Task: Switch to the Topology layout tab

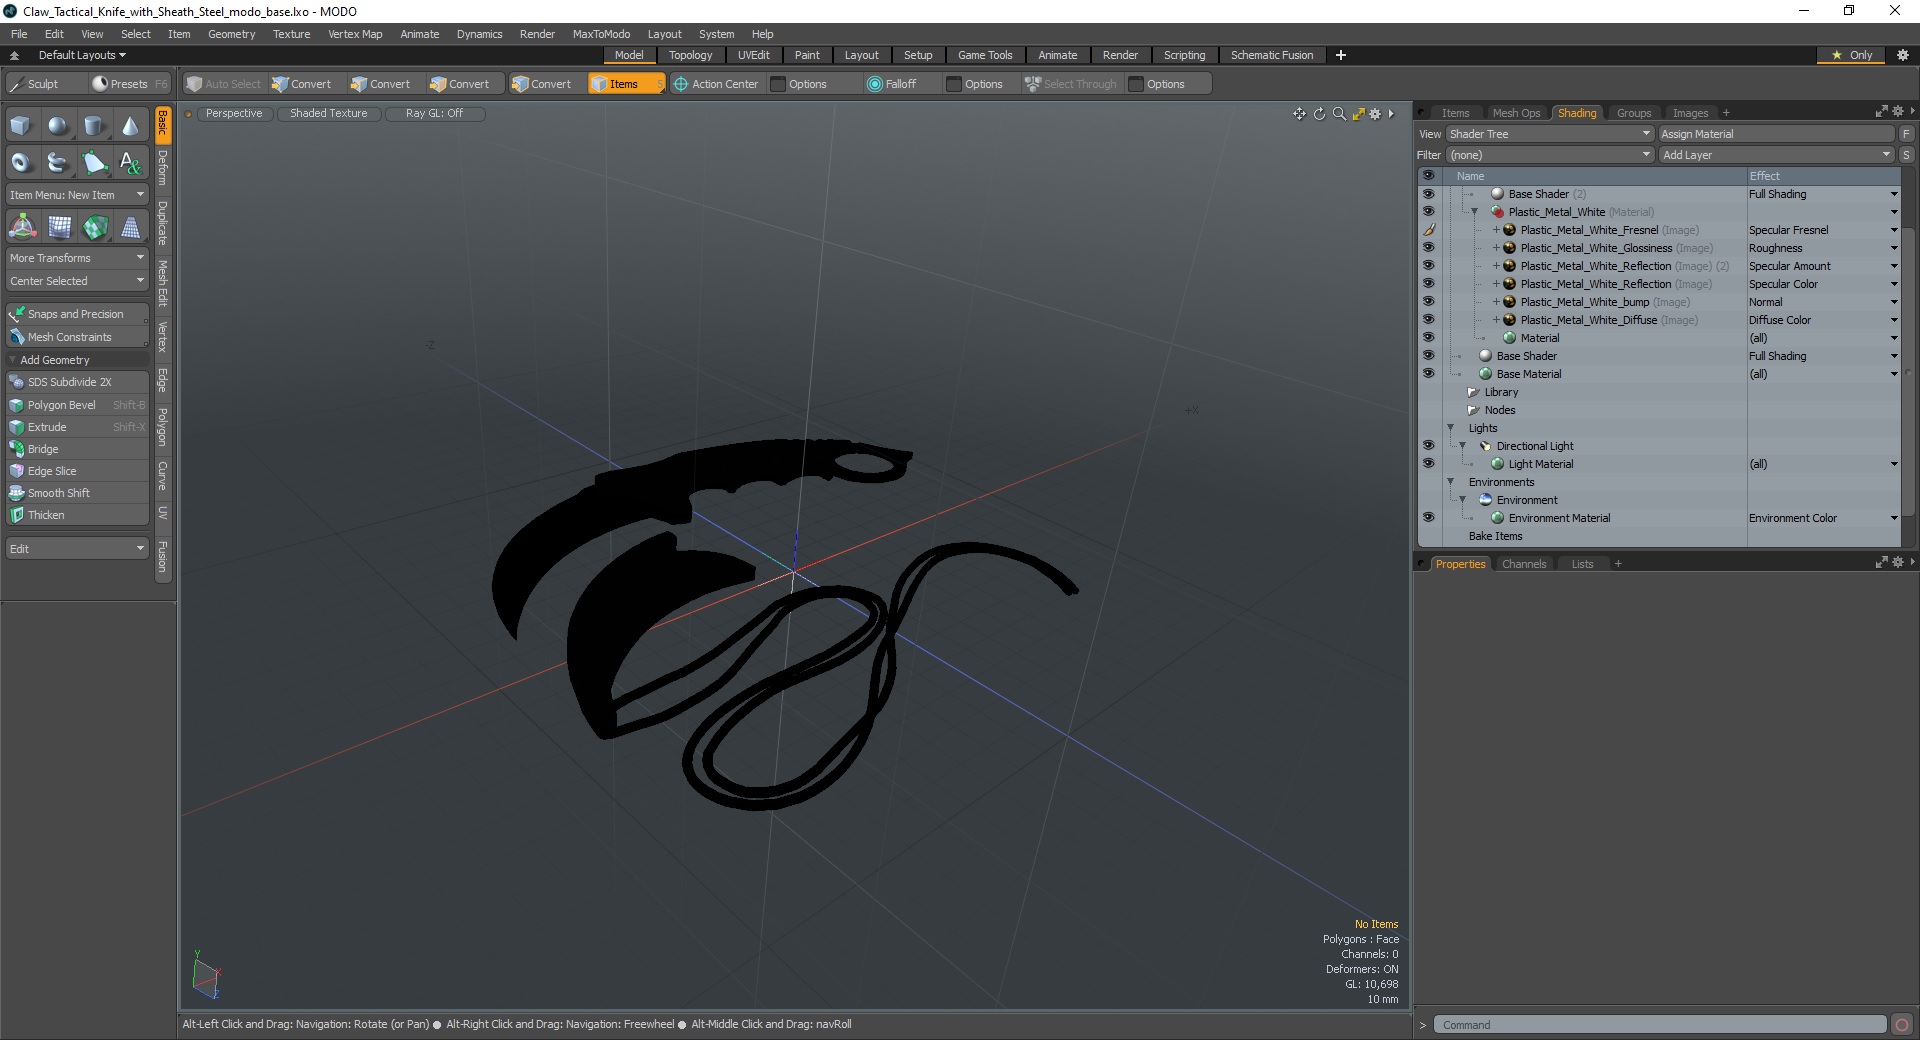Action: click(x=690, y=55)
